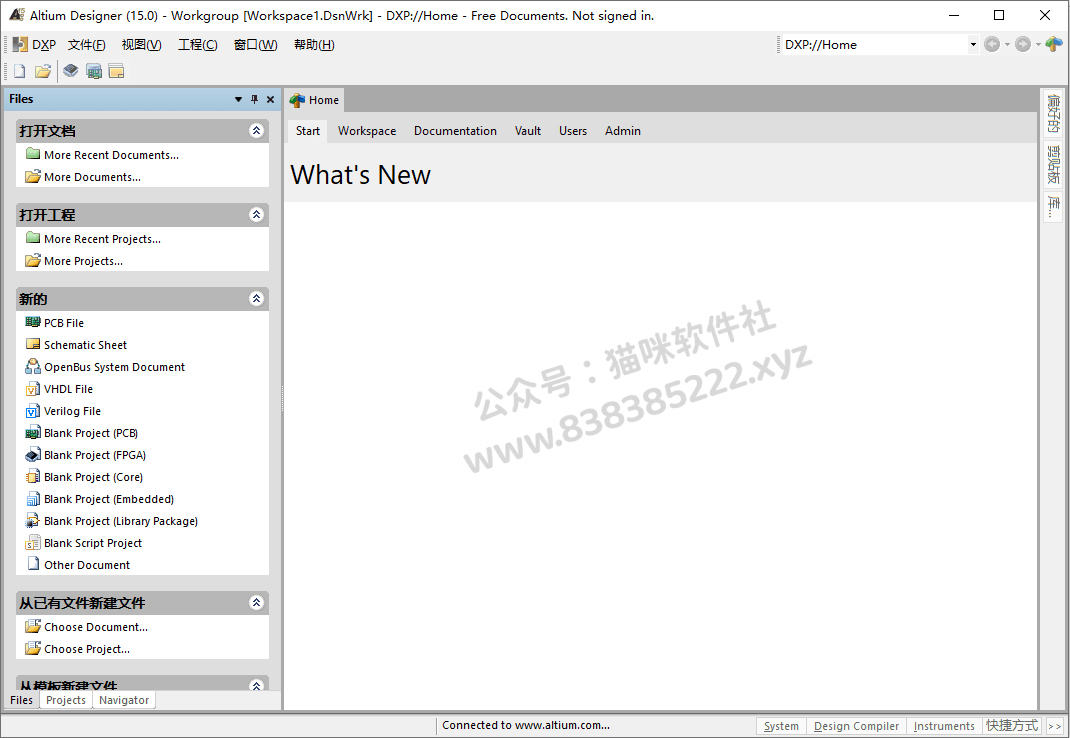The image size is (1070, 738).
Task: Click the DXP://Home address field
Action: pos(873,44)
